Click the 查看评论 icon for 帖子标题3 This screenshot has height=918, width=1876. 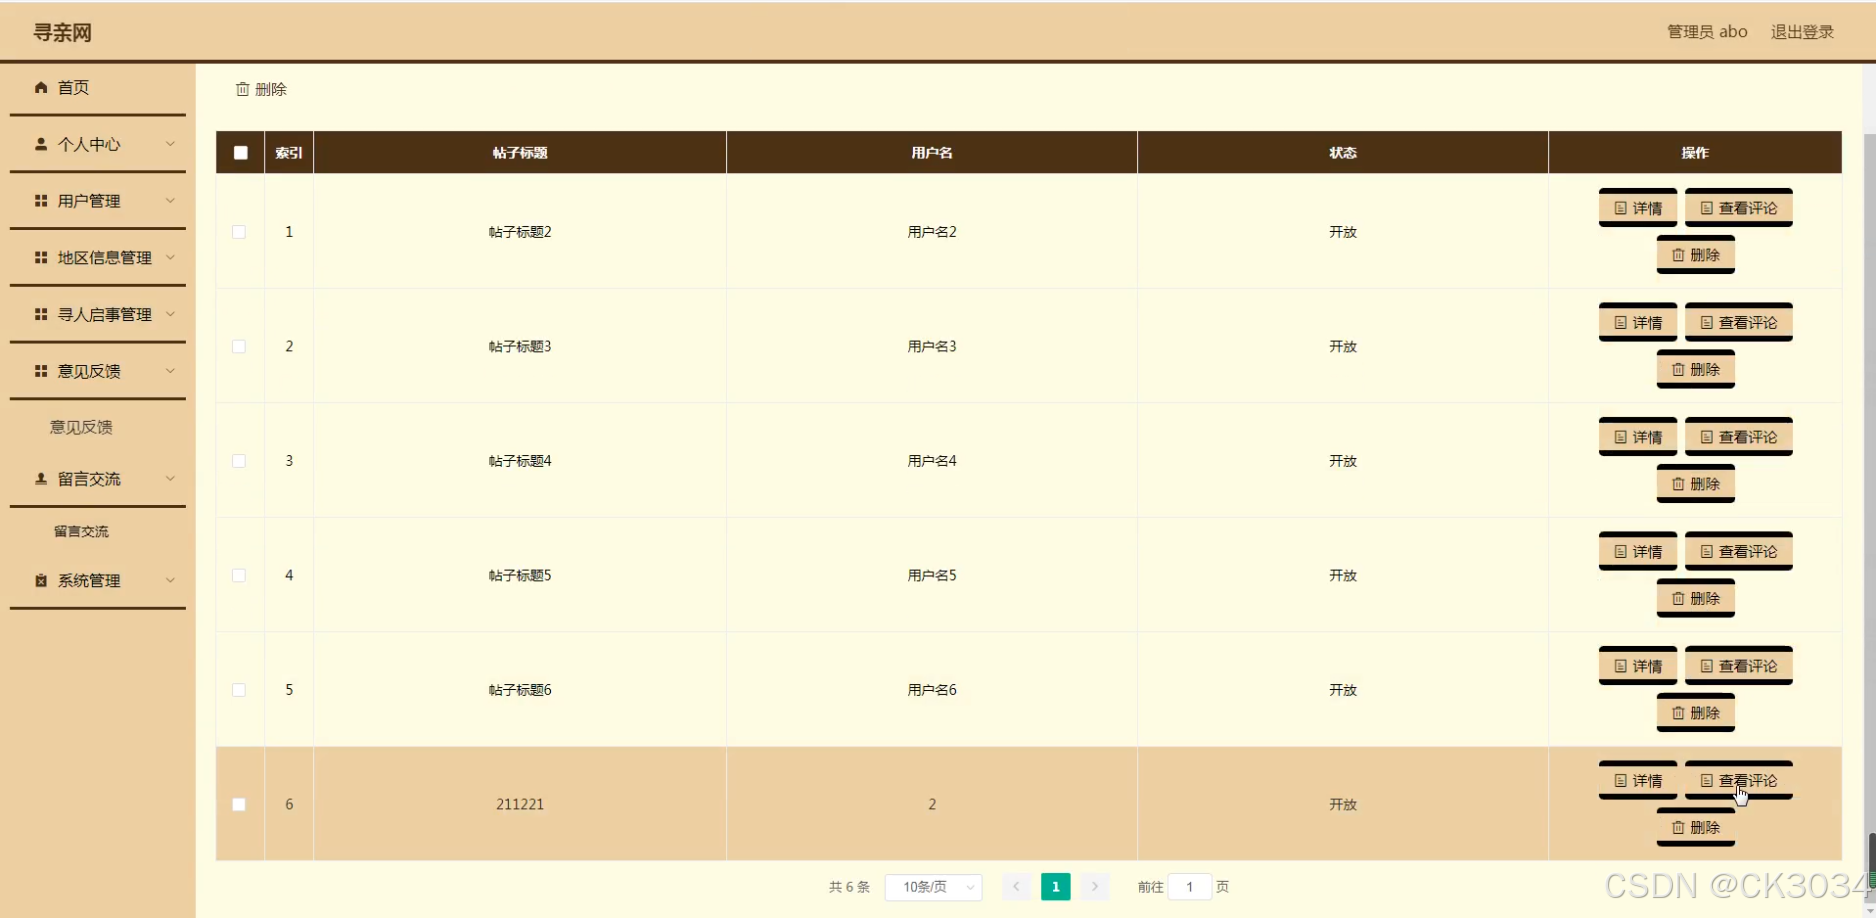coord(1707,323)
